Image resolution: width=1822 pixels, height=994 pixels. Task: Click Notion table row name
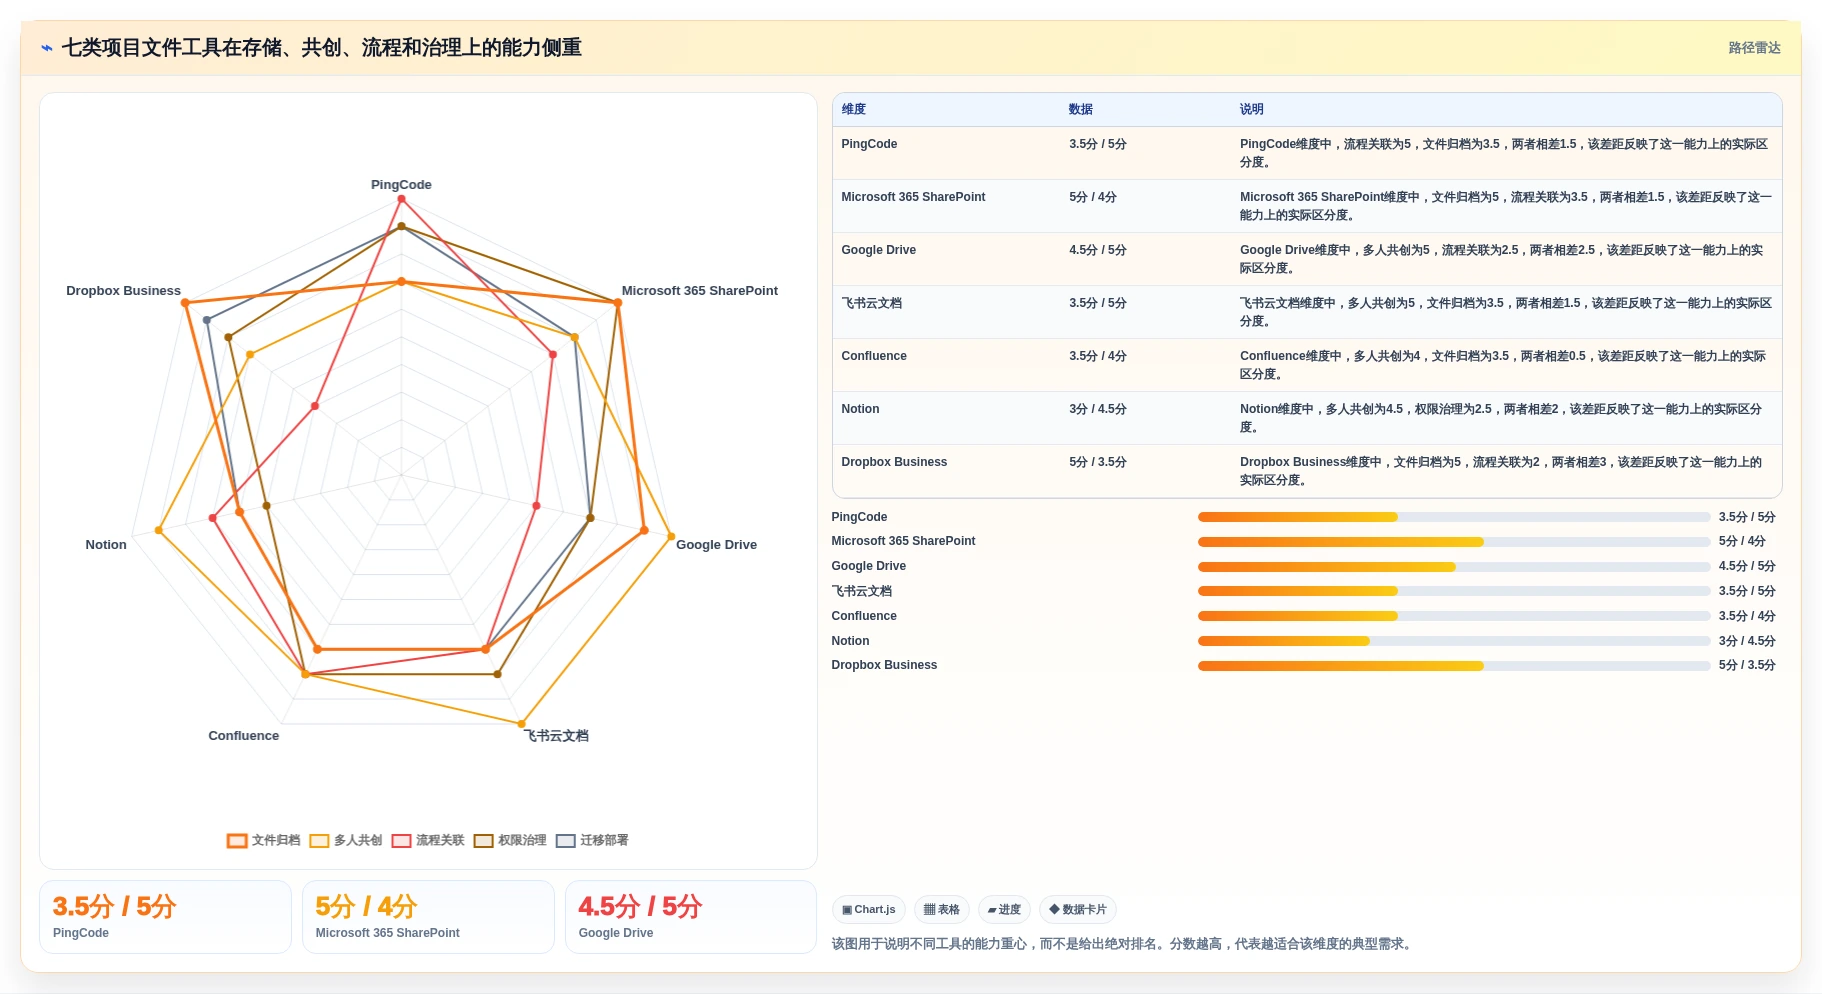tap(860, 409)
